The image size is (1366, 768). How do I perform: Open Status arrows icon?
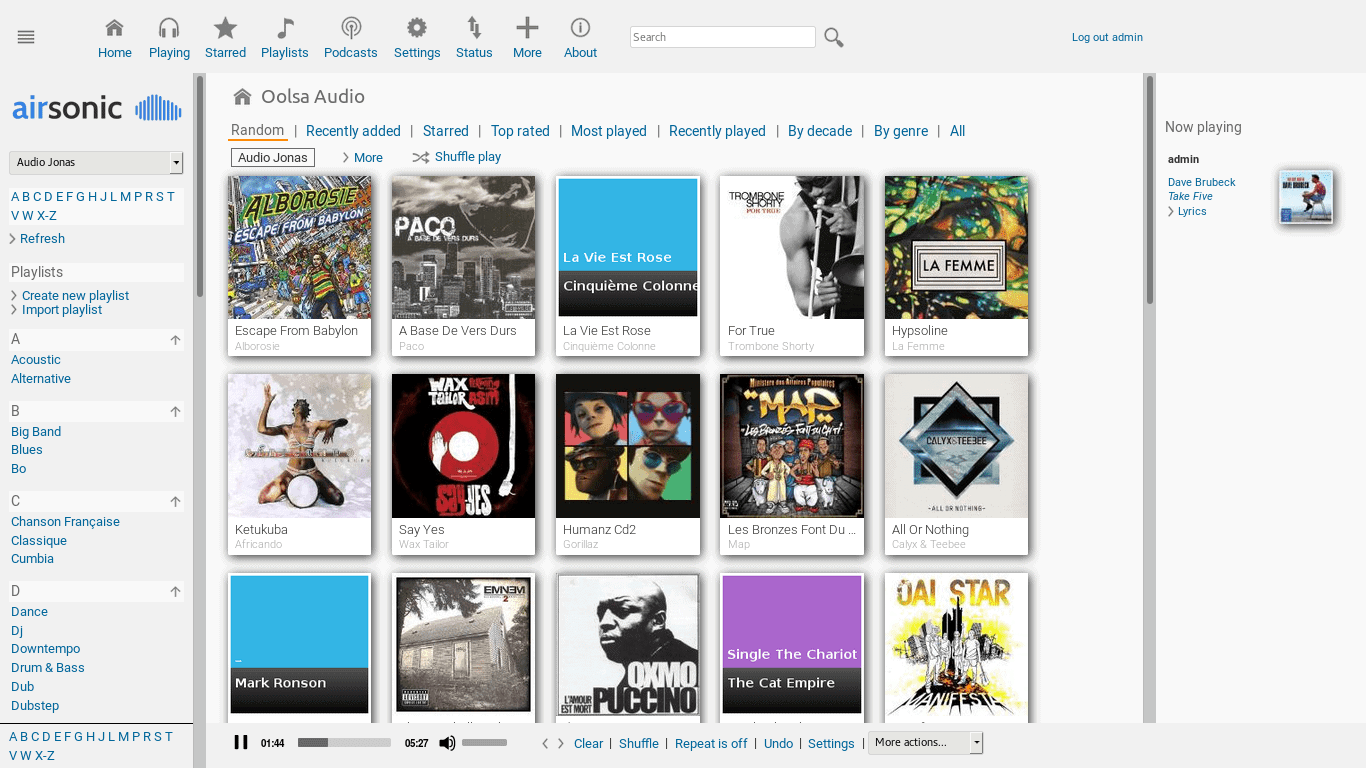point(474,28)
